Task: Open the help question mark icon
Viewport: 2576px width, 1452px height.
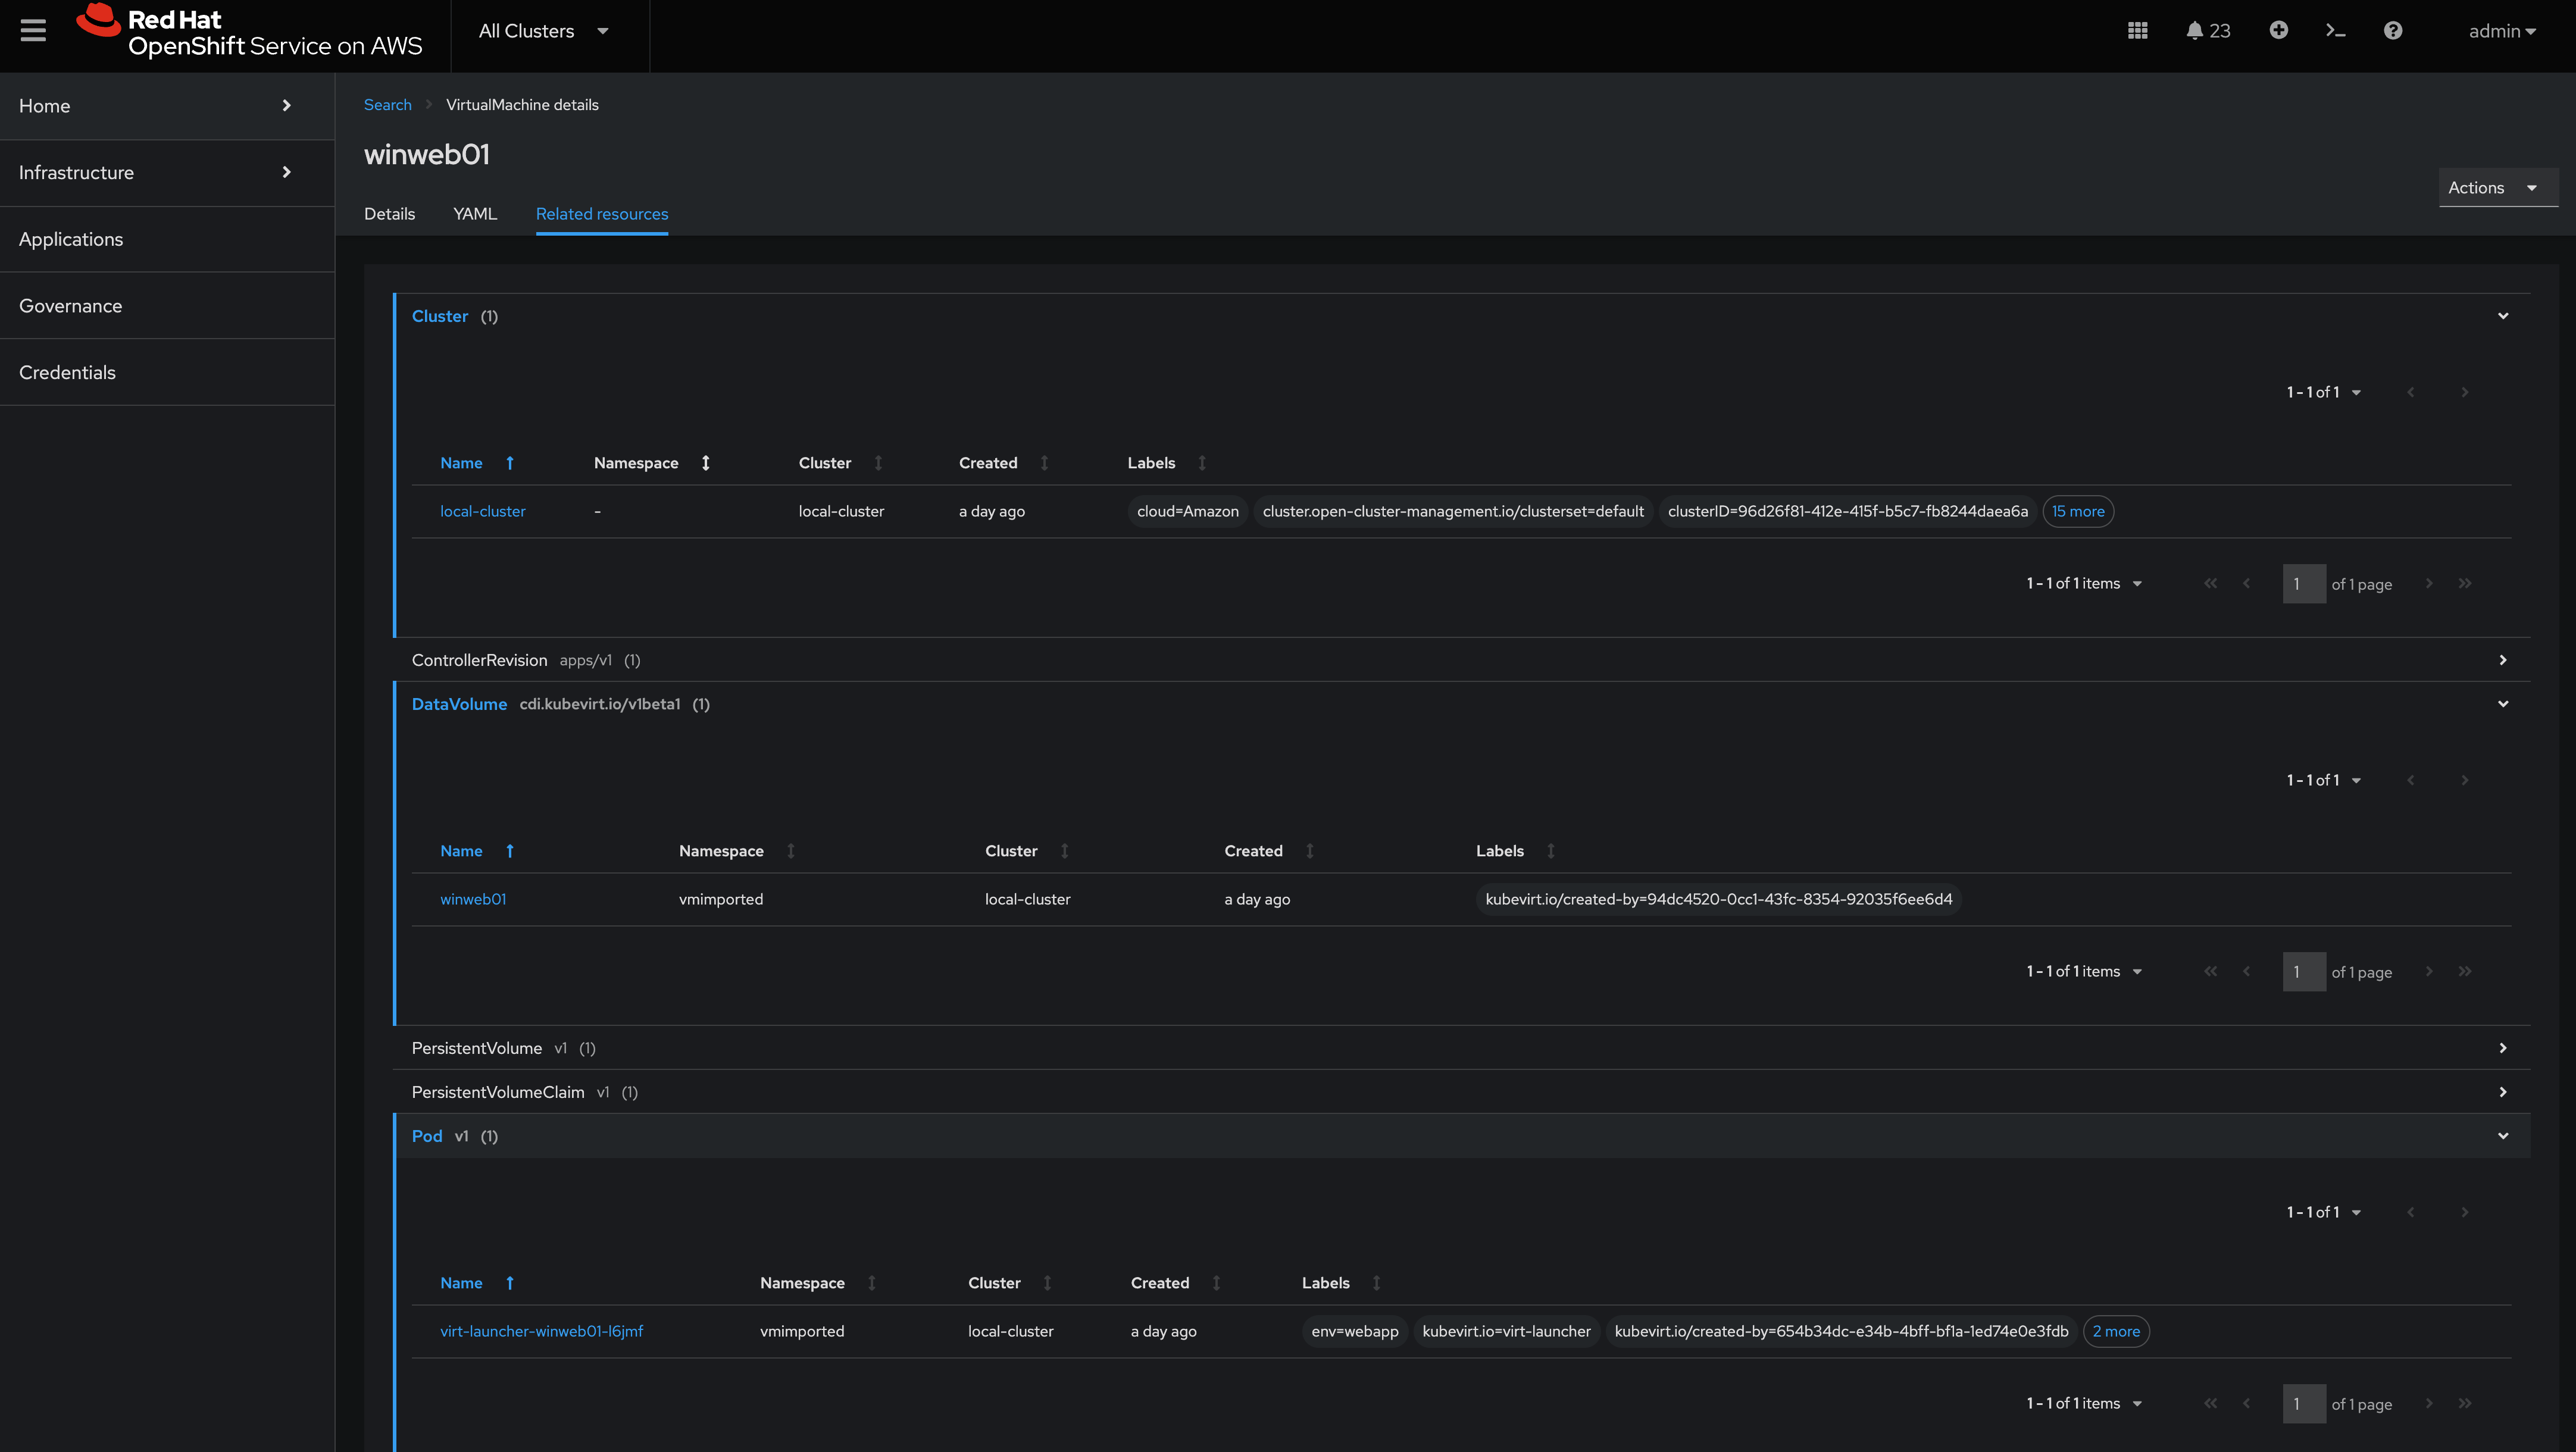Action: point(2393,31)
